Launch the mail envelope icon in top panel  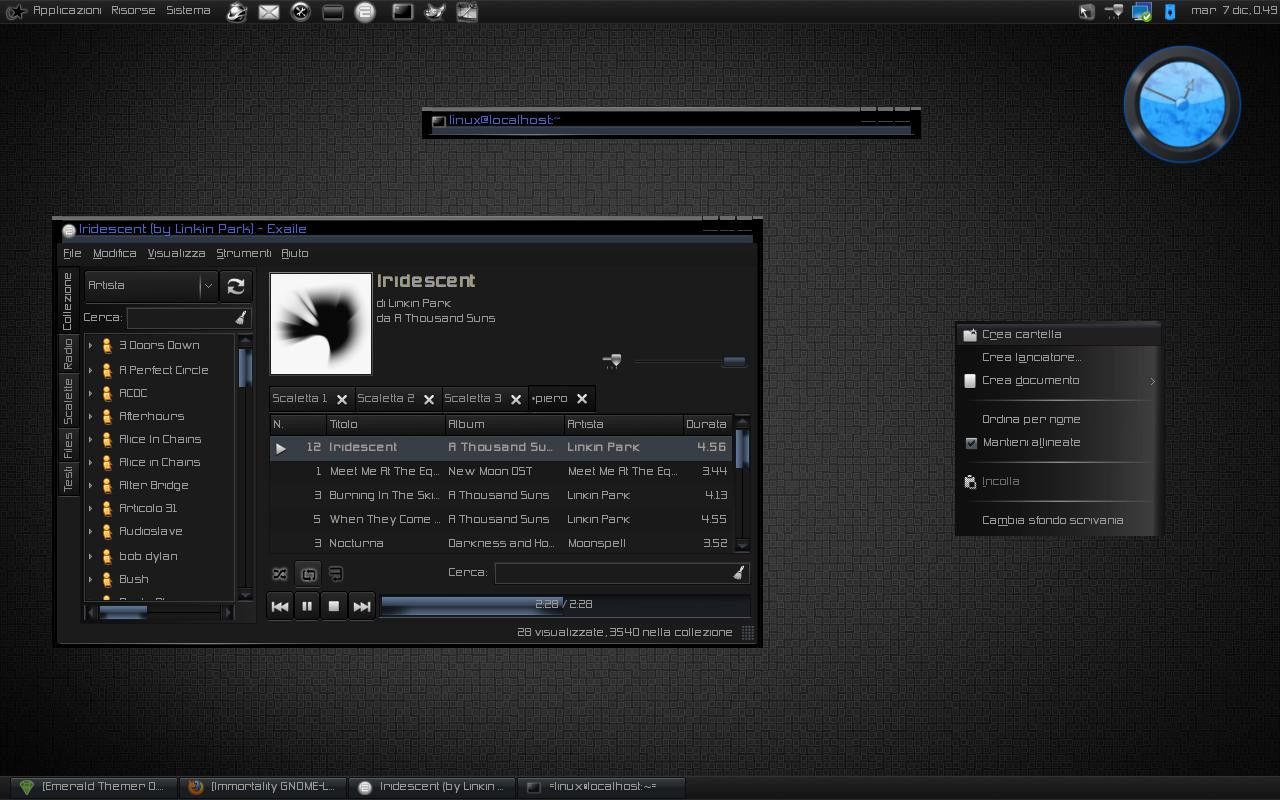[269, 12]
